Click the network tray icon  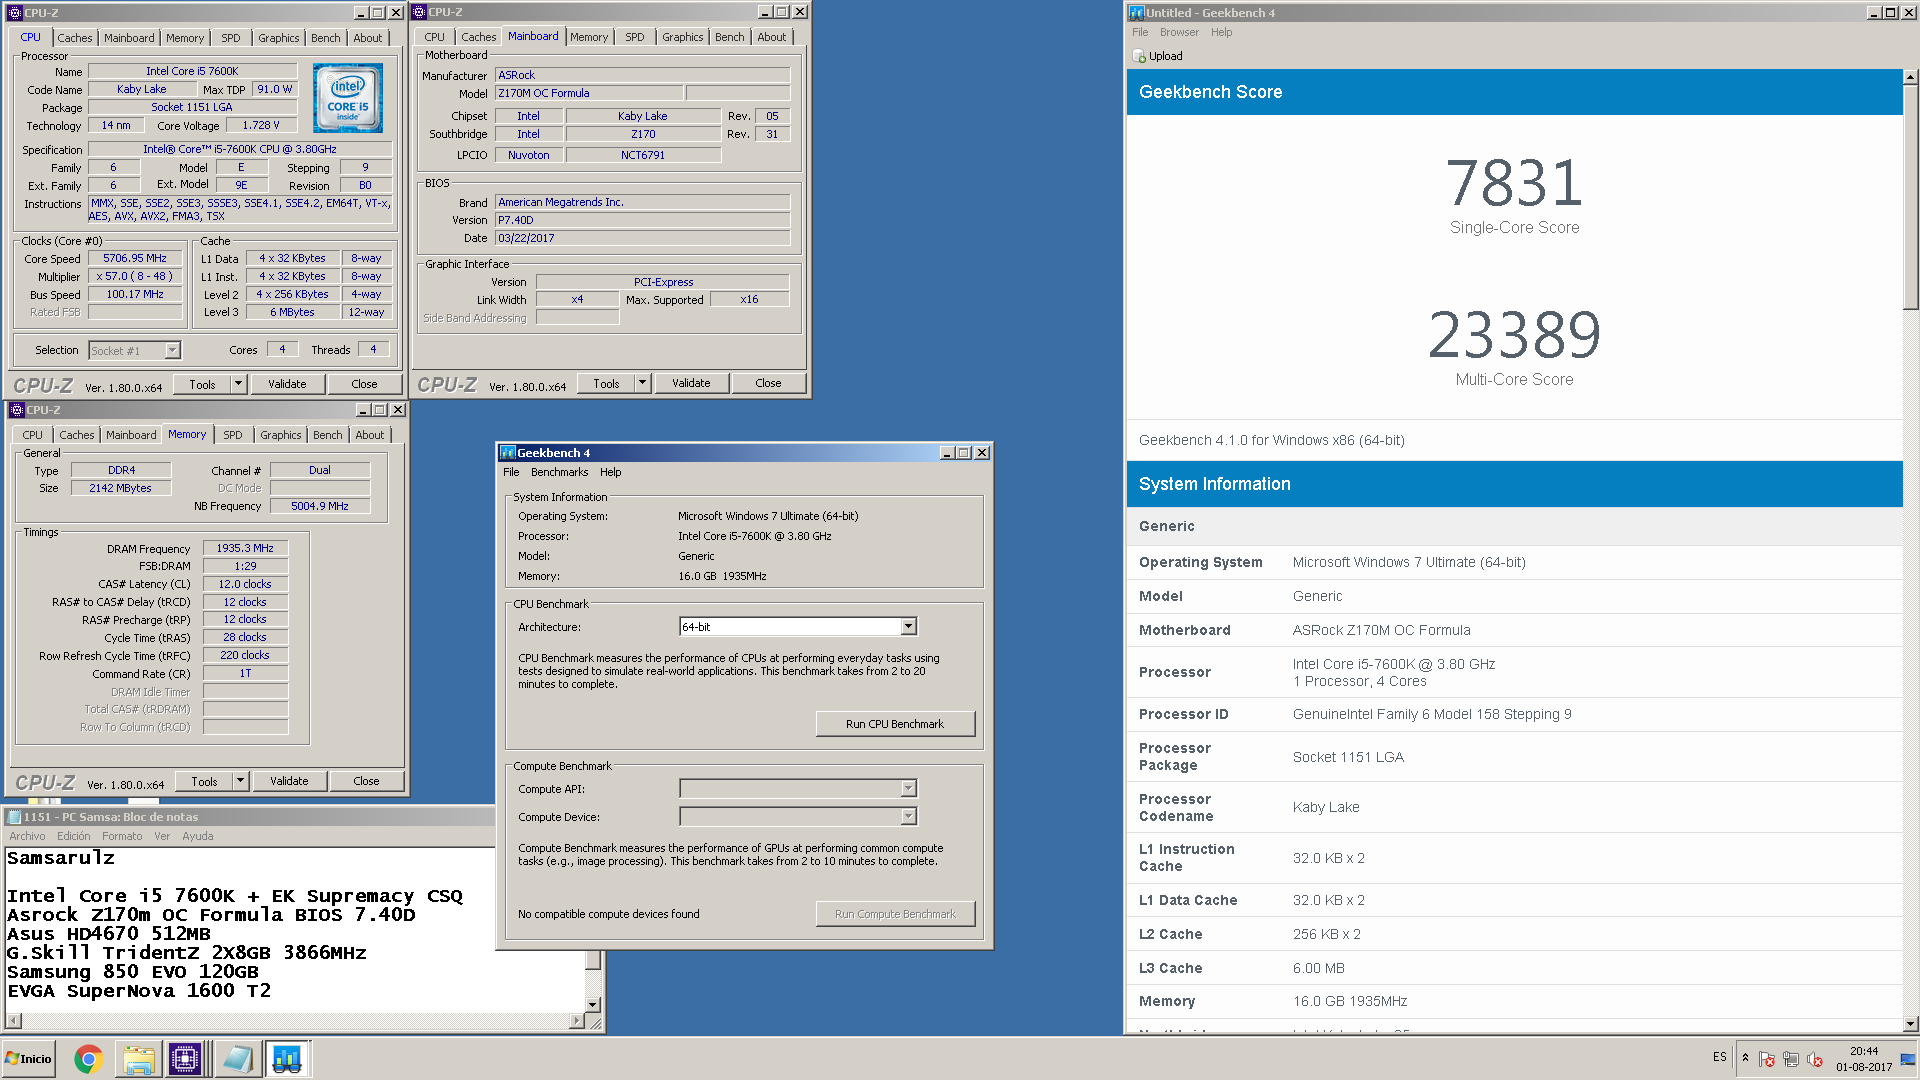[x=1791, y=1059]
